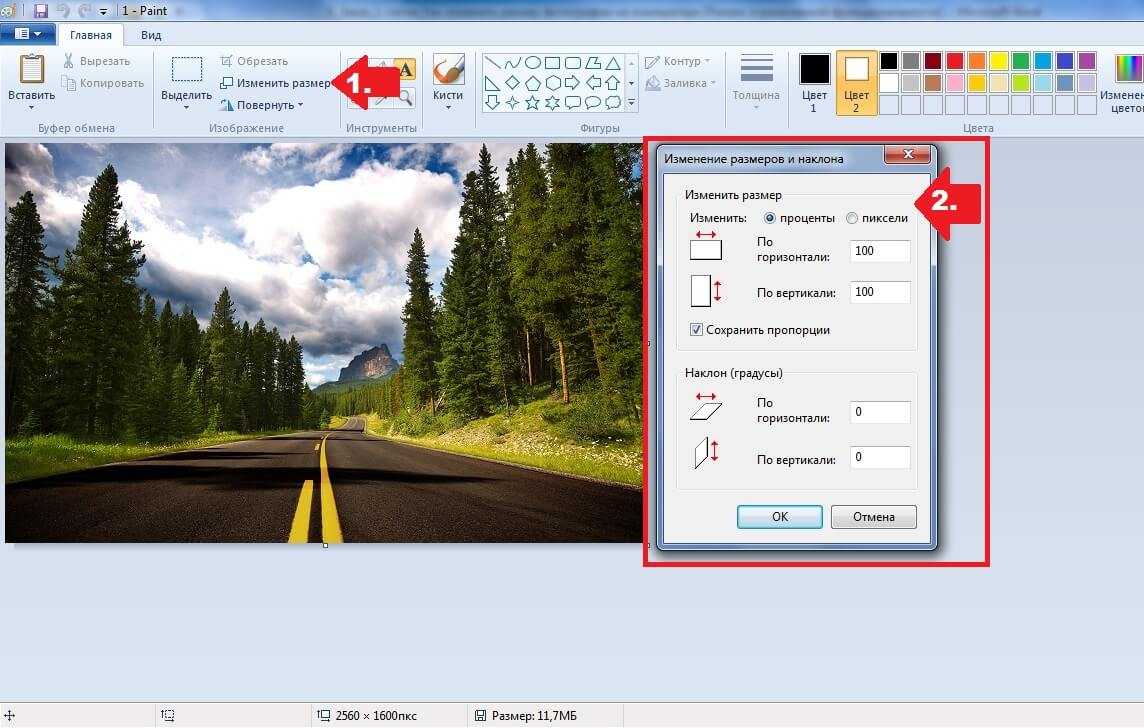Click the Paste (Вставить) clipboard icon

31,70
